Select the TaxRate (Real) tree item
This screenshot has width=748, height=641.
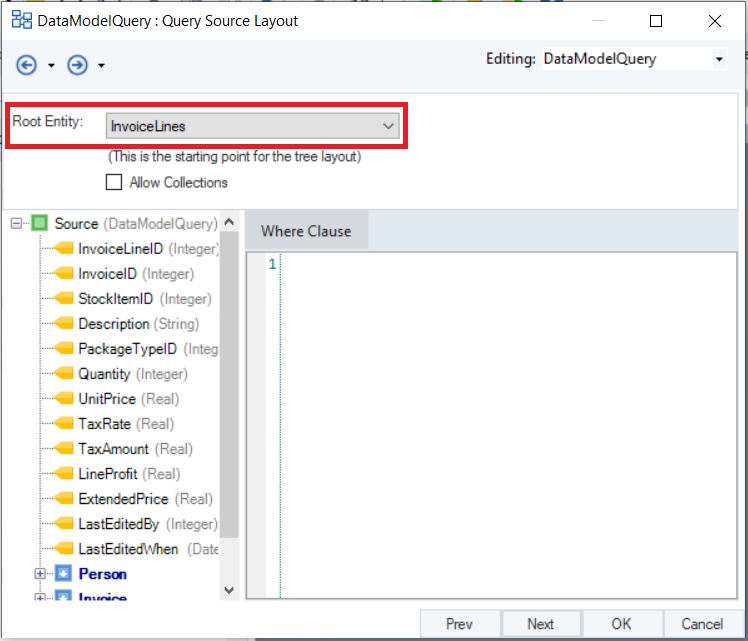coord(126,424)
